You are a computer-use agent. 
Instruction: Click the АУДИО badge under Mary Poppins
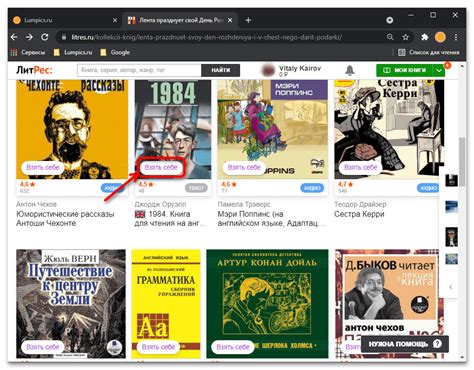[x=312, y=188]
